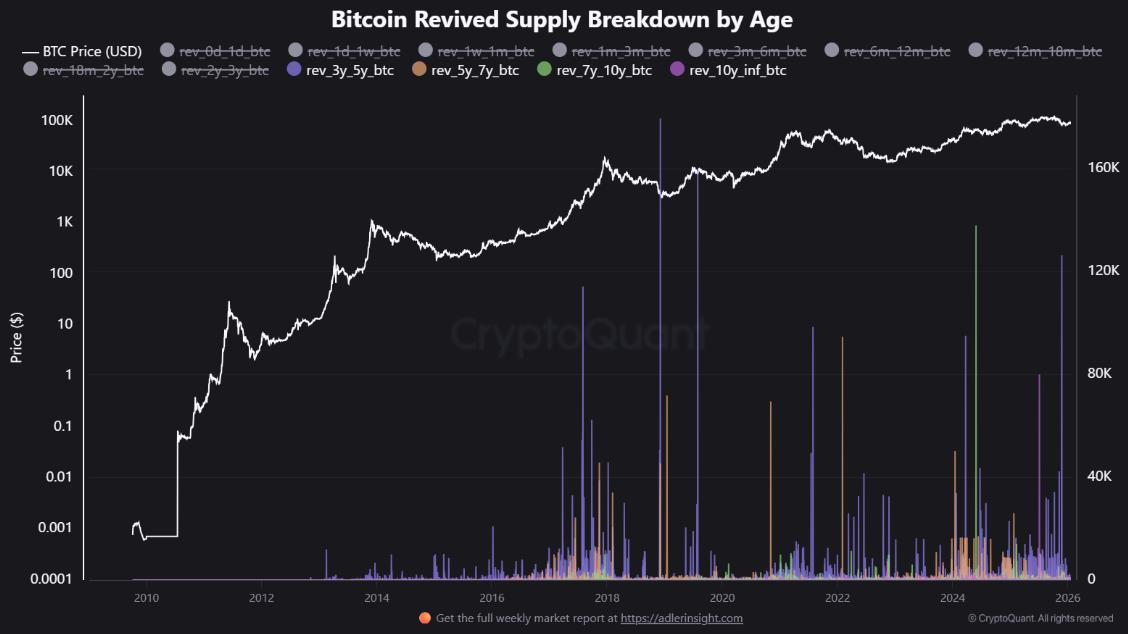Click the Price ($) y-axis label
Viewport: 1128px width, 634px height.
pyautogui.click(x=16, y=336)
